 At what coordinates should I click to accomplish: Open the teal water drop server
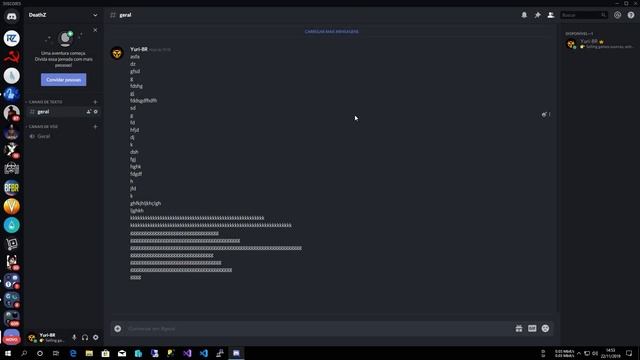tap(11, 225)
